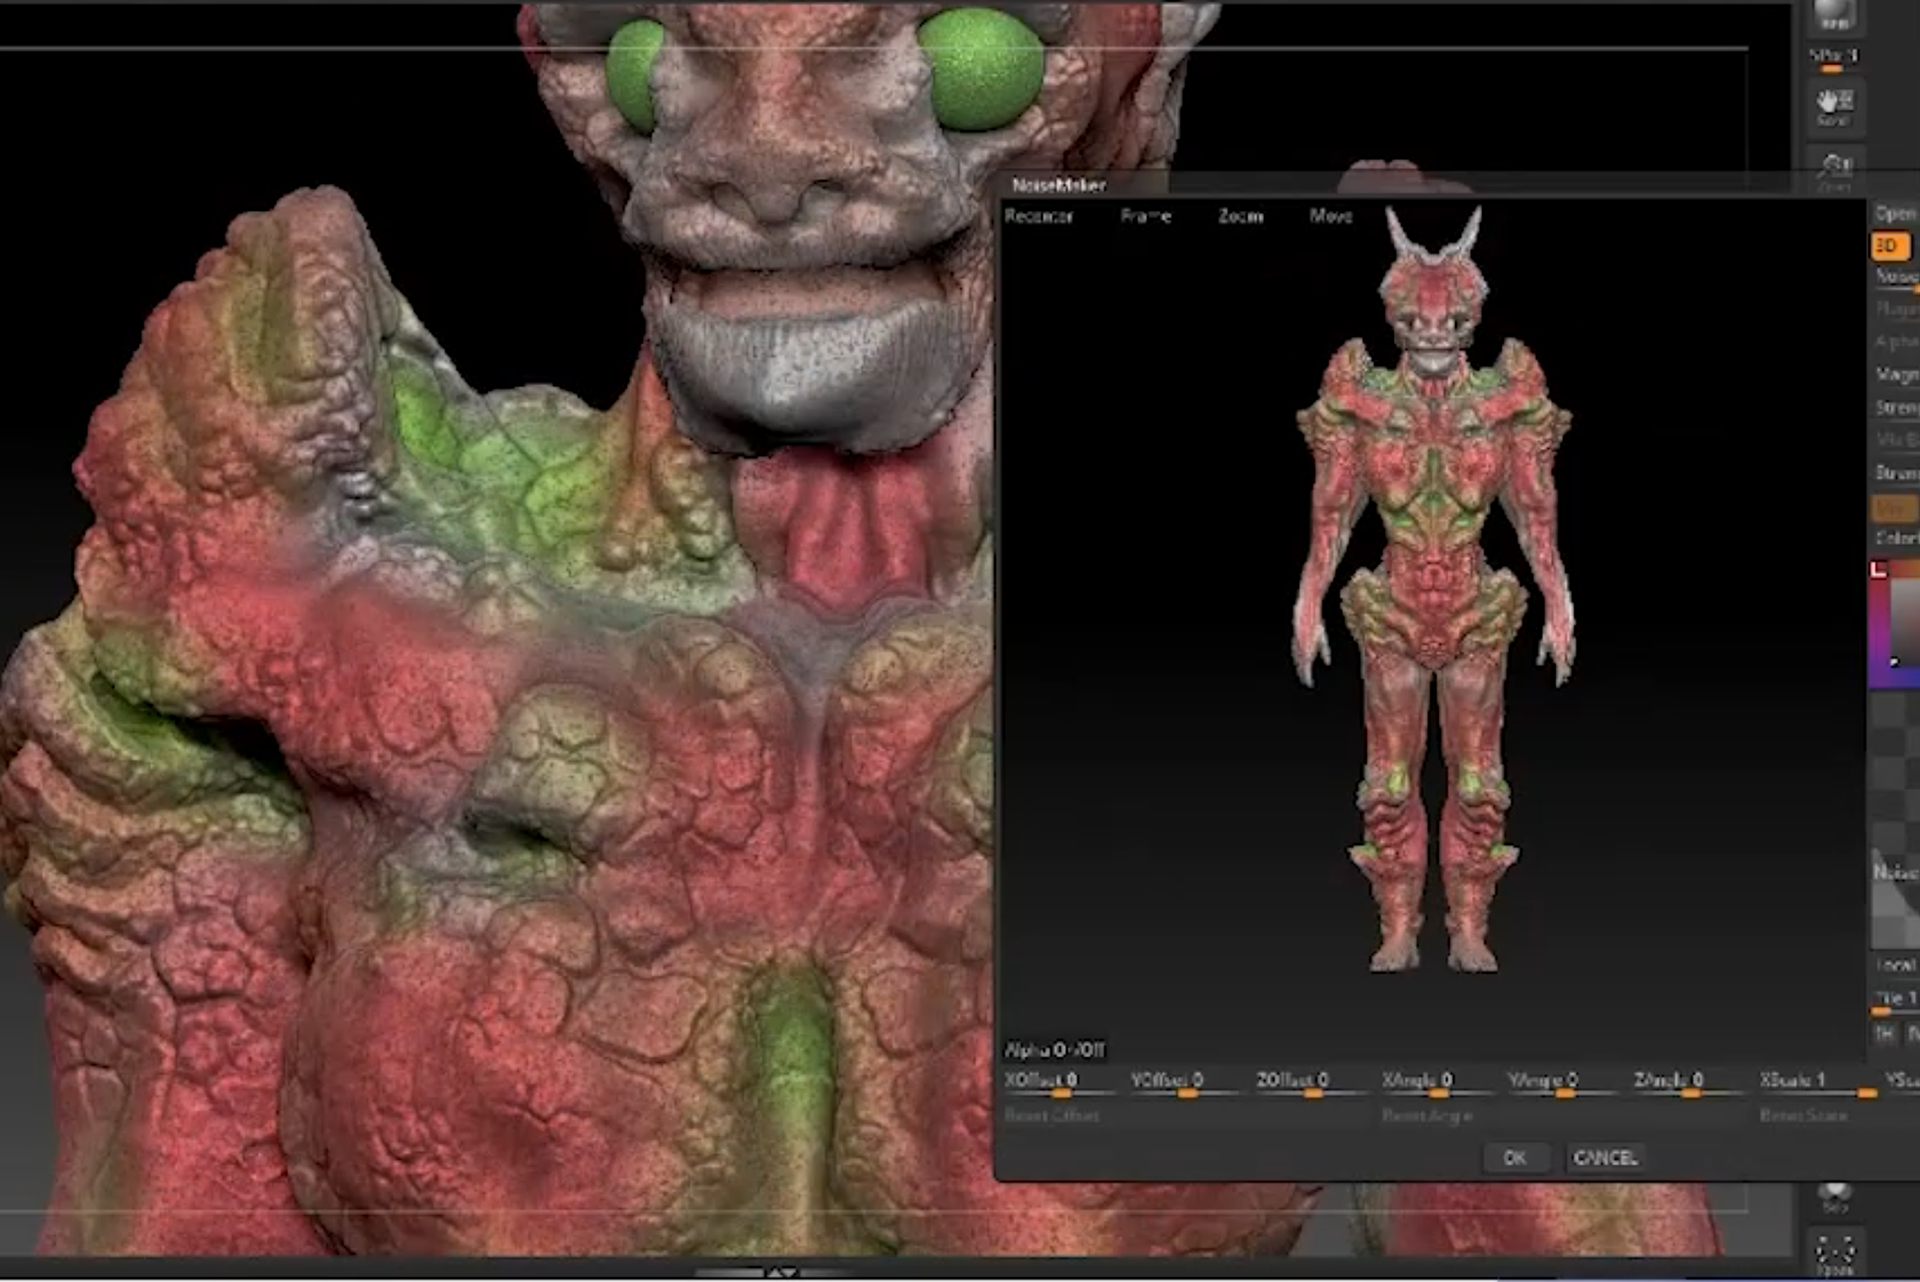Click the bottom tray expand arrows
This screenshot has height=1282, width=1920.
pyautogui.click(x=782, y=1273)
